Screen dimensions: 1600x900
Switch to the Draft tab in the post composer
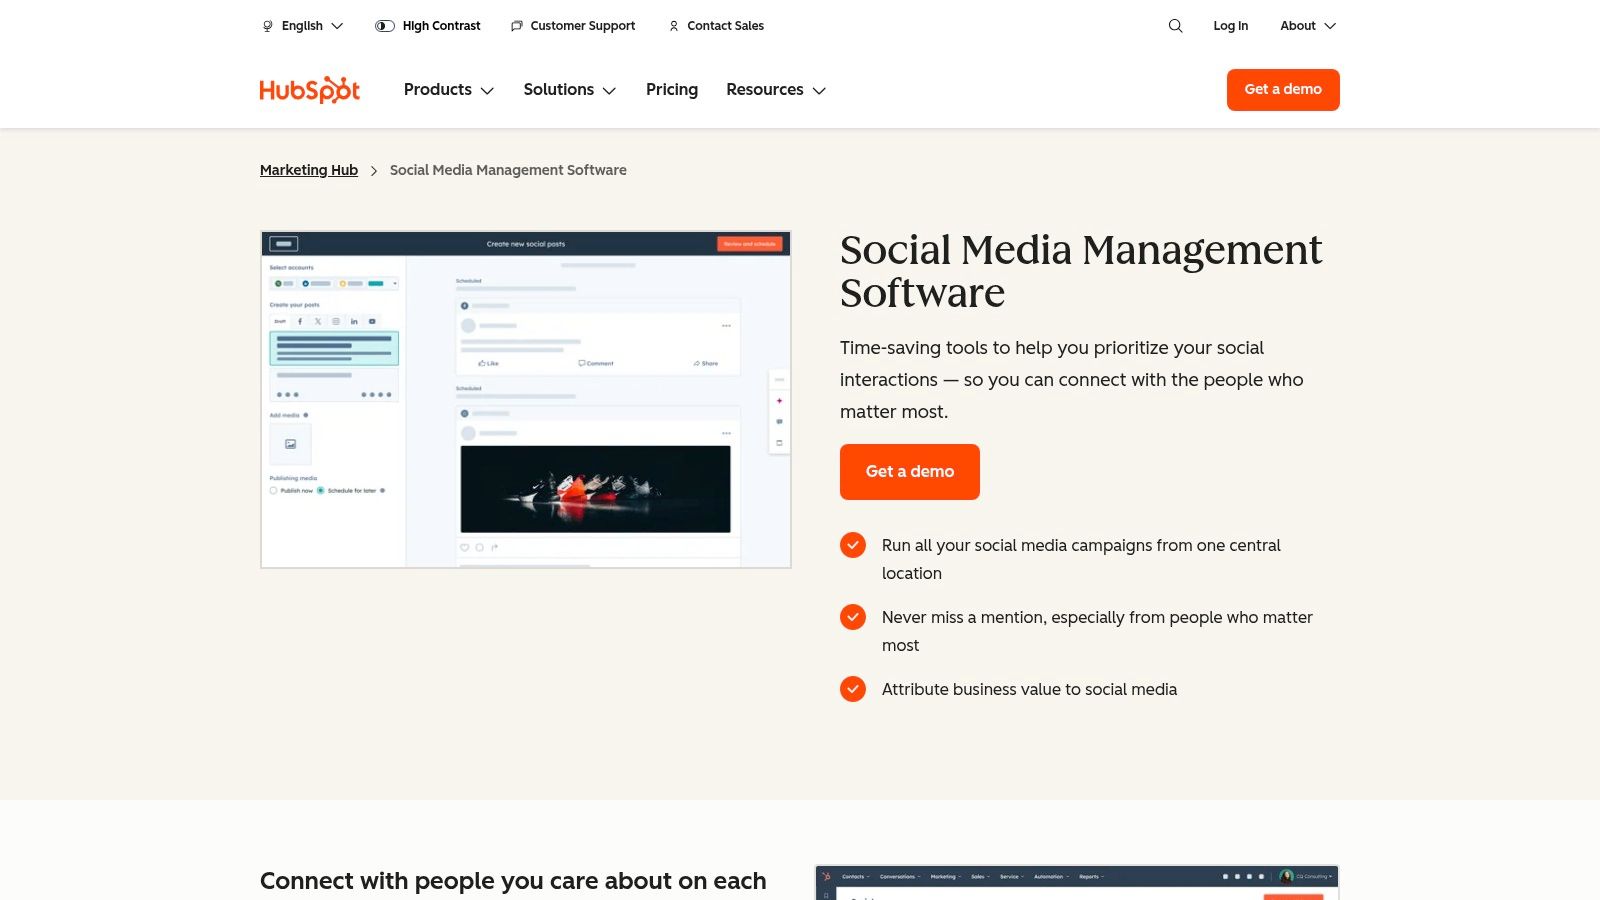[x=280, y=321]
